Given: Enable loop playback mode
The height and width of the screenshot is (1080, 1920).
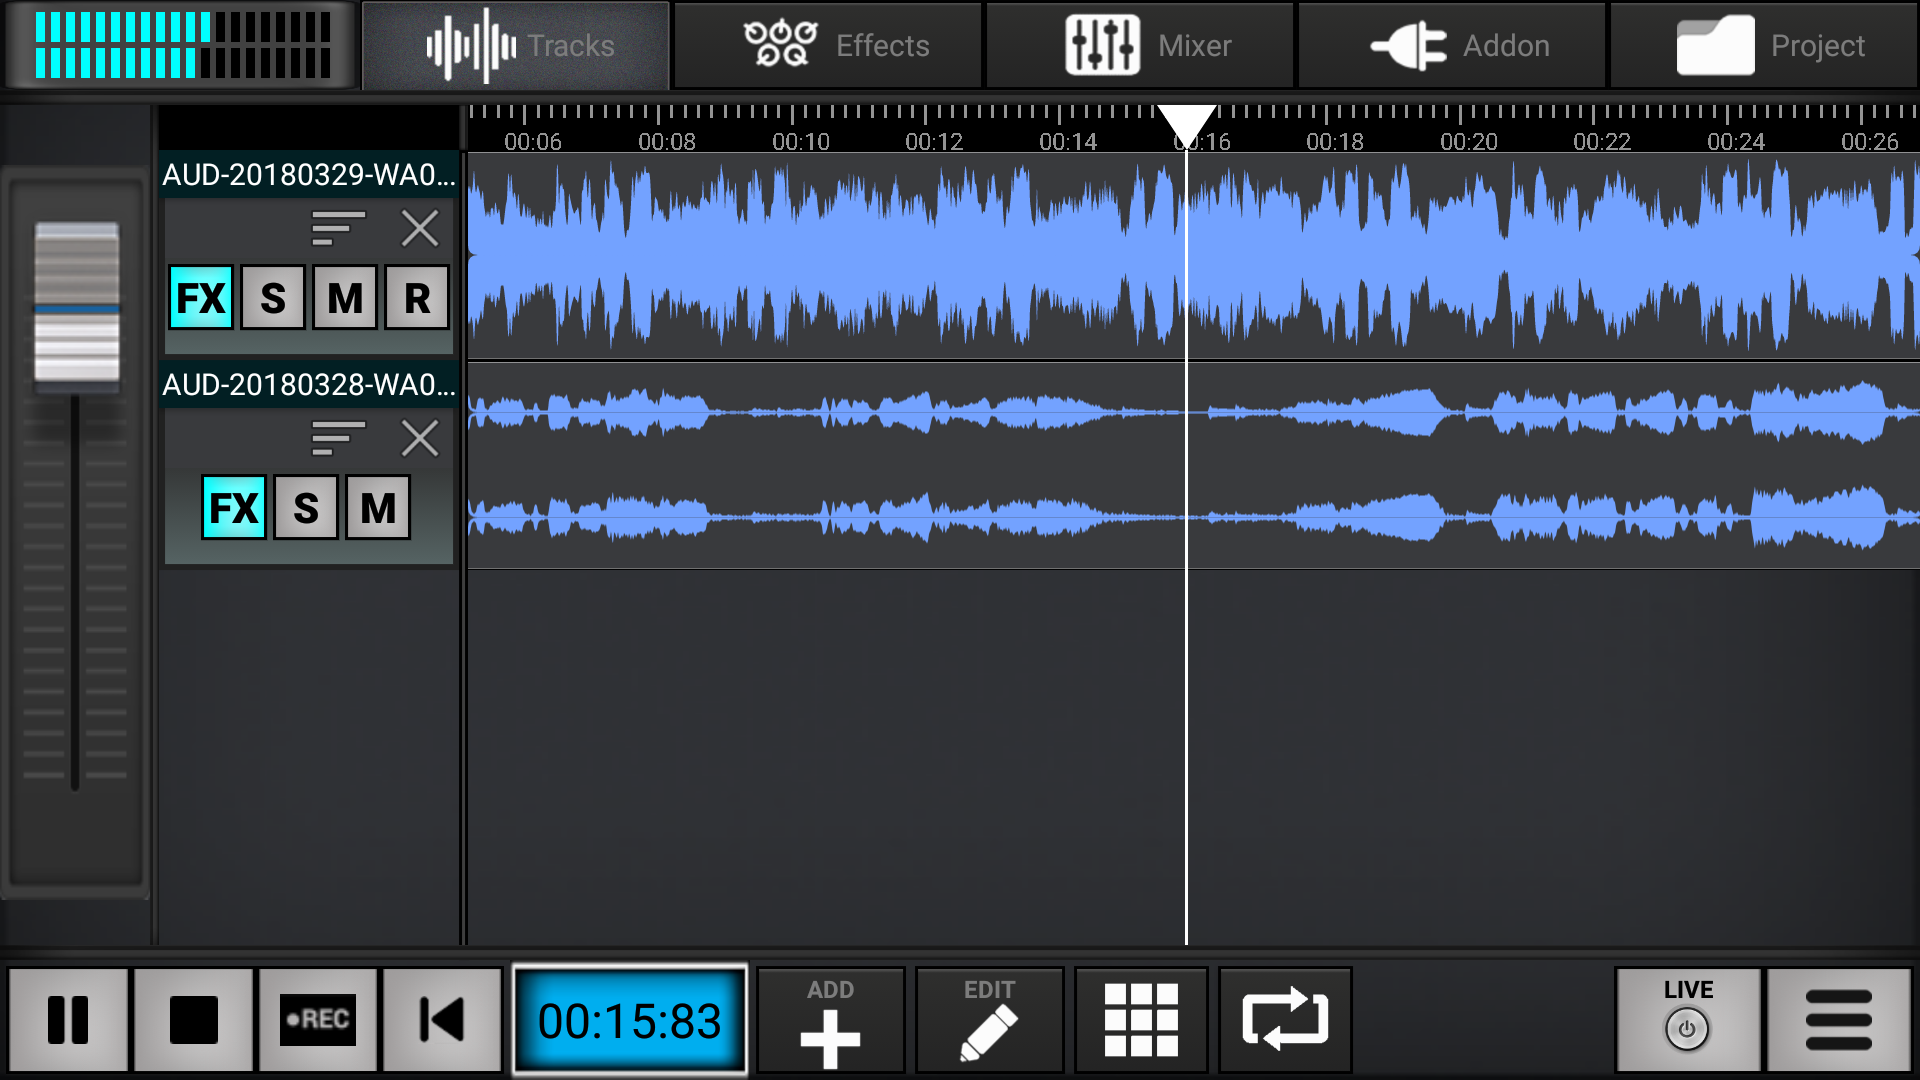Looking at the screenshot, I should 1285,1020.
